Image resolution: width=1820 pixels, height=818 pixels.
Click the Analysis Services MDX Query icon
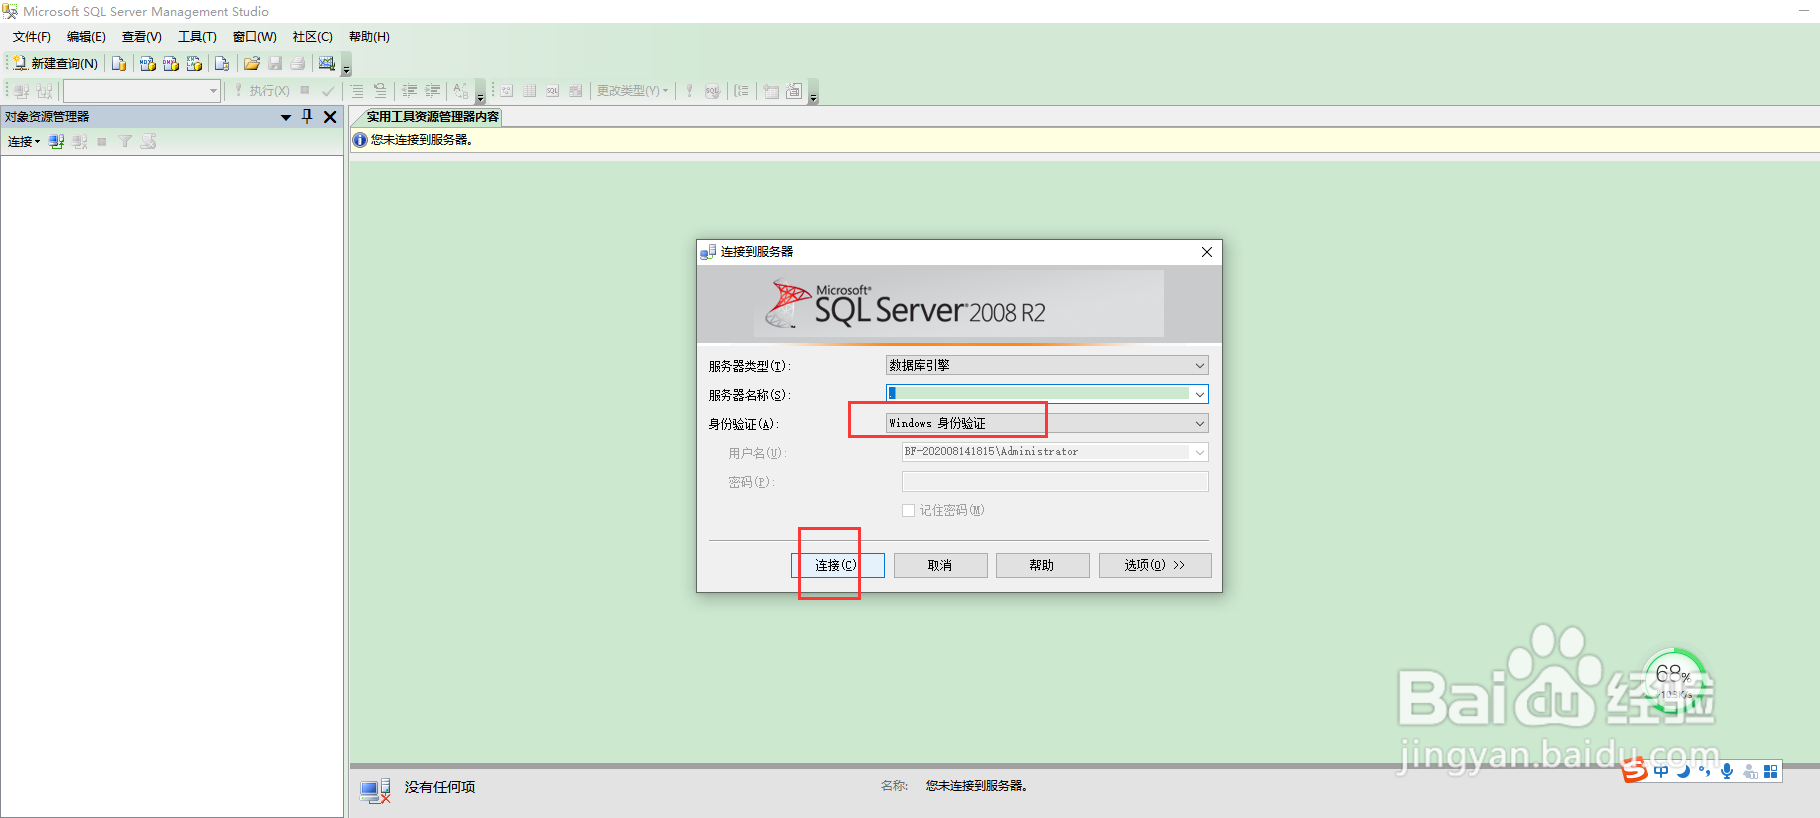coord(148,63)
